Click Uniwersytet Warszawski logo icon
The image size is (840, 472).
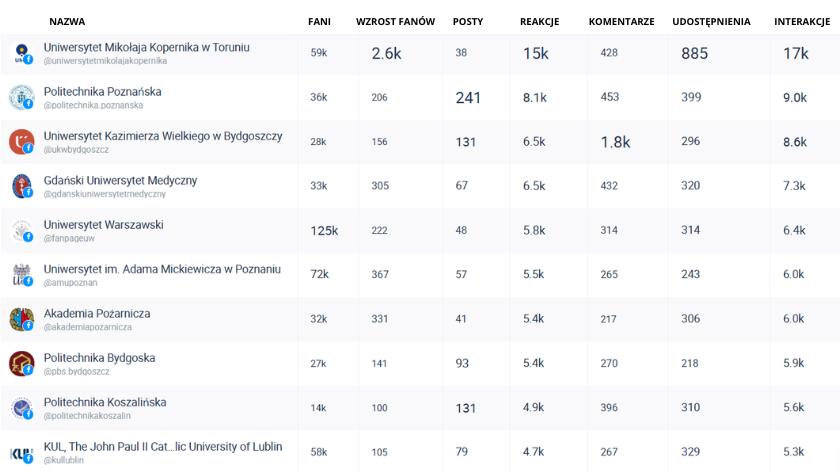point(21,231)
